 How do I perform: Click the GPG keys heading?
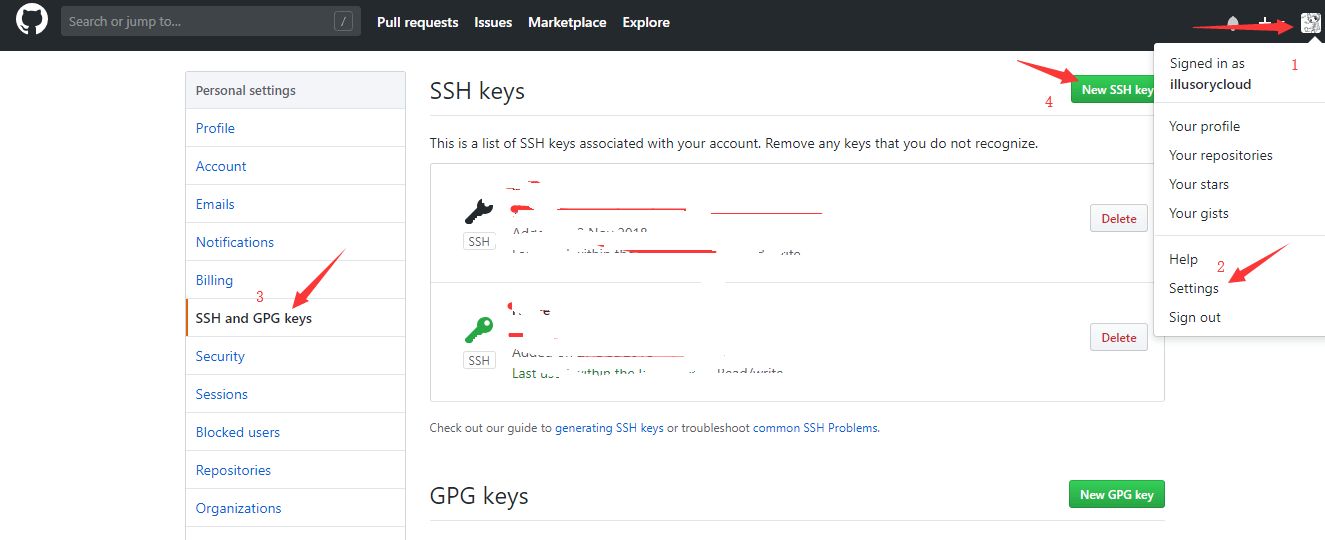[x=479, y=495]
